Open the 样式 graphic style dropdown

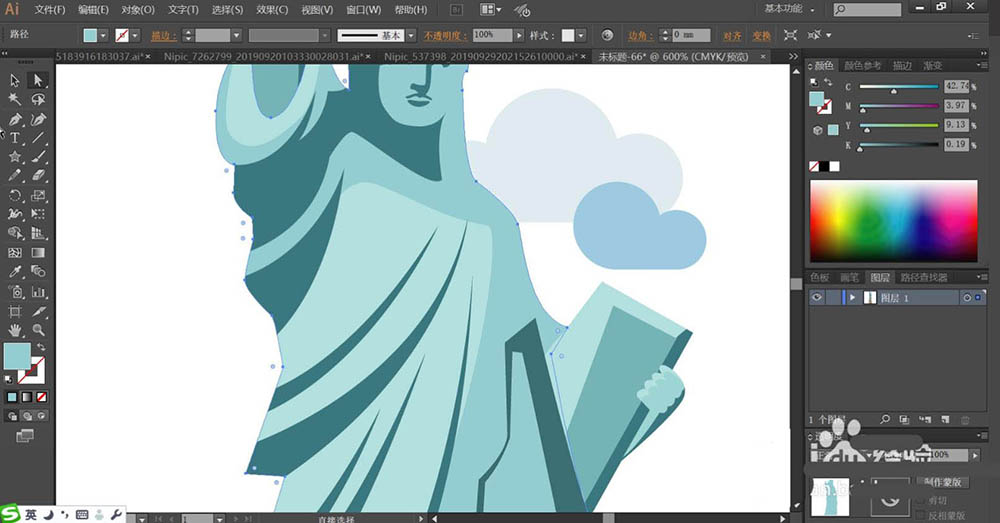[x=581, y=36]
